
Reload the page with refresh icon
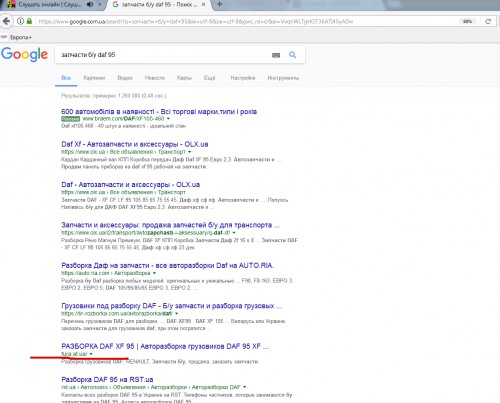coord(488,21)
